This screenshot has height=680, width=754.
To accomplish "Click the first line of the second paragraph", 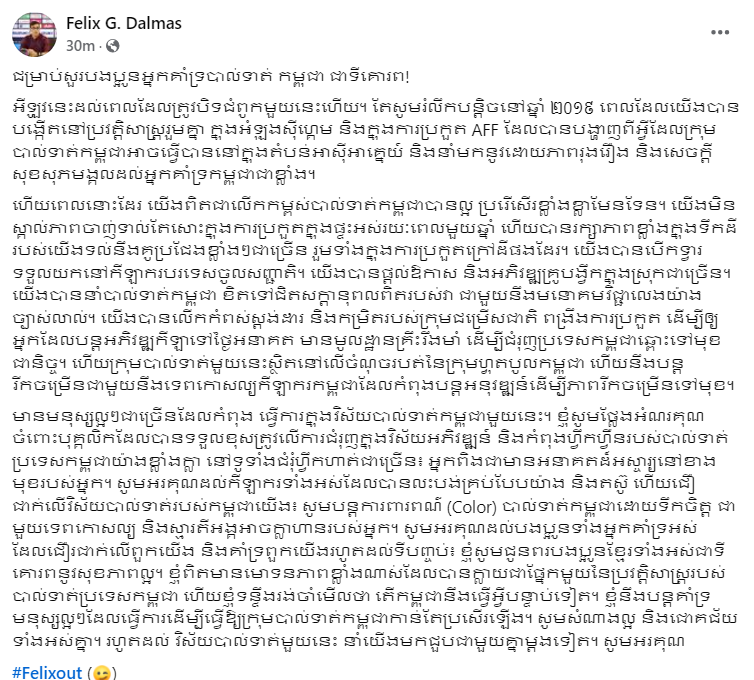I will pyautogui.click(x=374, y=205).
